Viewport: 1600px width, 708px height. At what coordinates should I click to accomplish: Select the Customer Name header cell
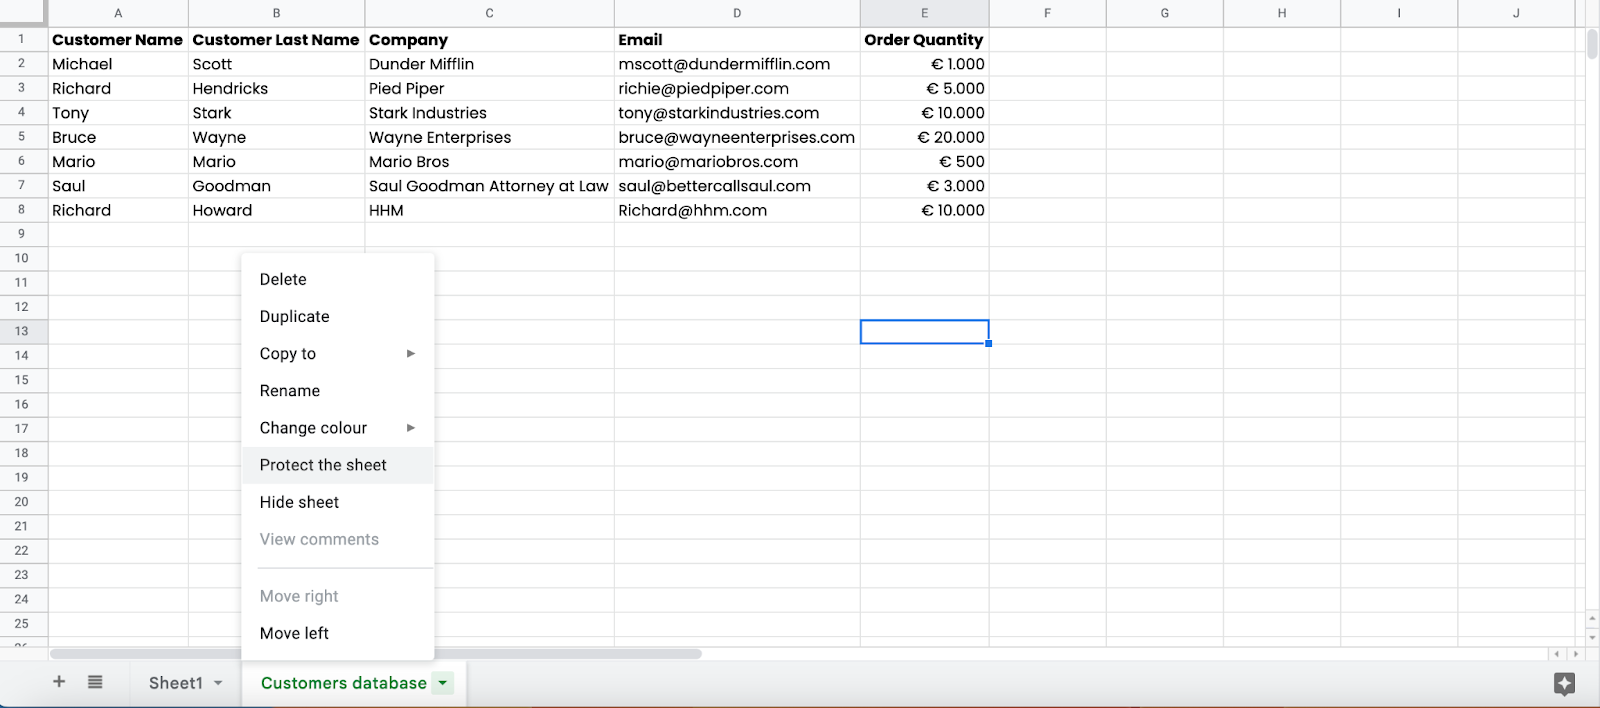click(118, 40)
